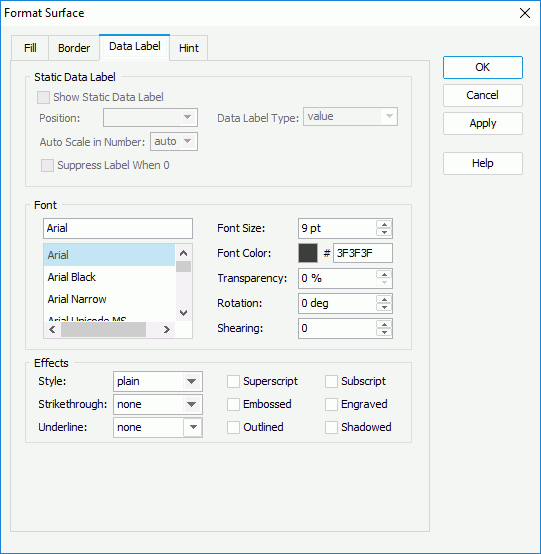Click the Shearing value field
Viewport: 541px width, 554px height.
coord(337,328)
